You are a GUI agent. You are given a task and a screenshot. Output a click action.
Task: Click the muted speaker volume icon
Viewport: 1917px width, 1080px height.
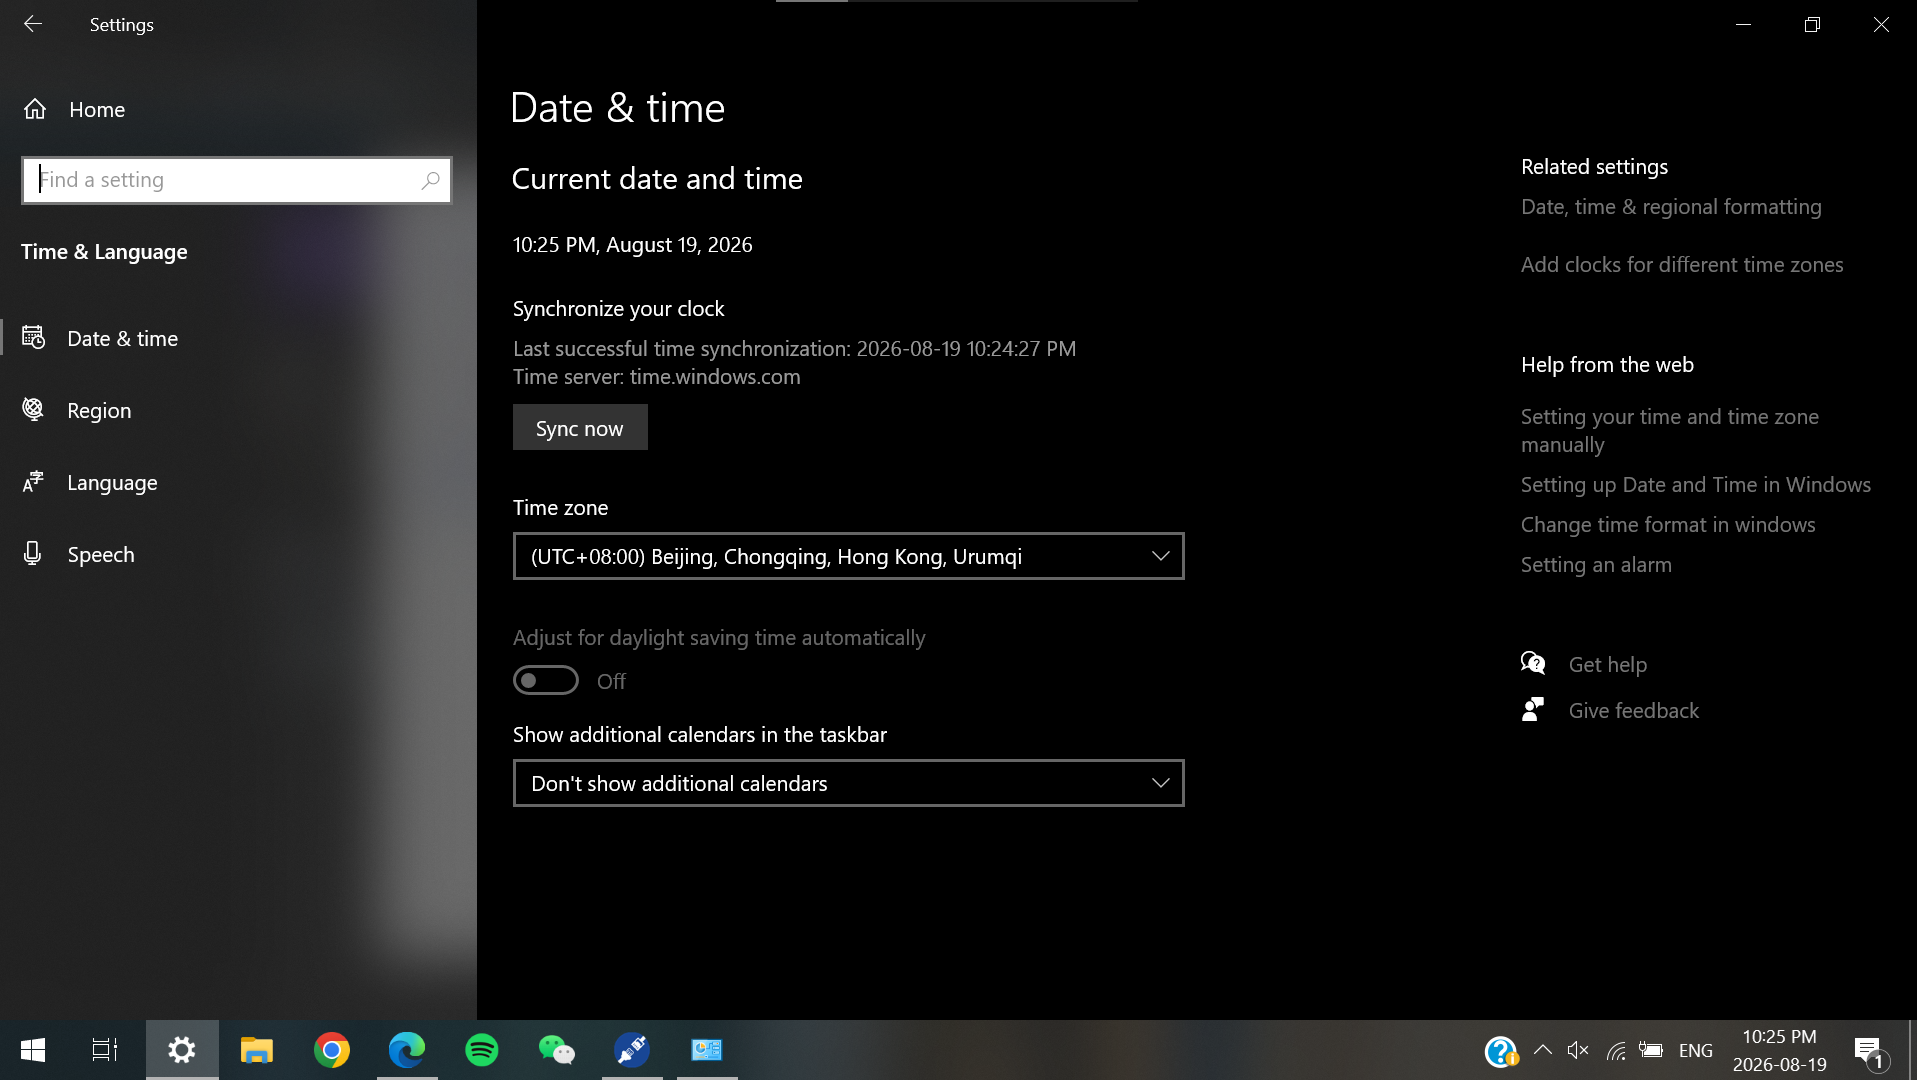(x=1578, y=1050)
